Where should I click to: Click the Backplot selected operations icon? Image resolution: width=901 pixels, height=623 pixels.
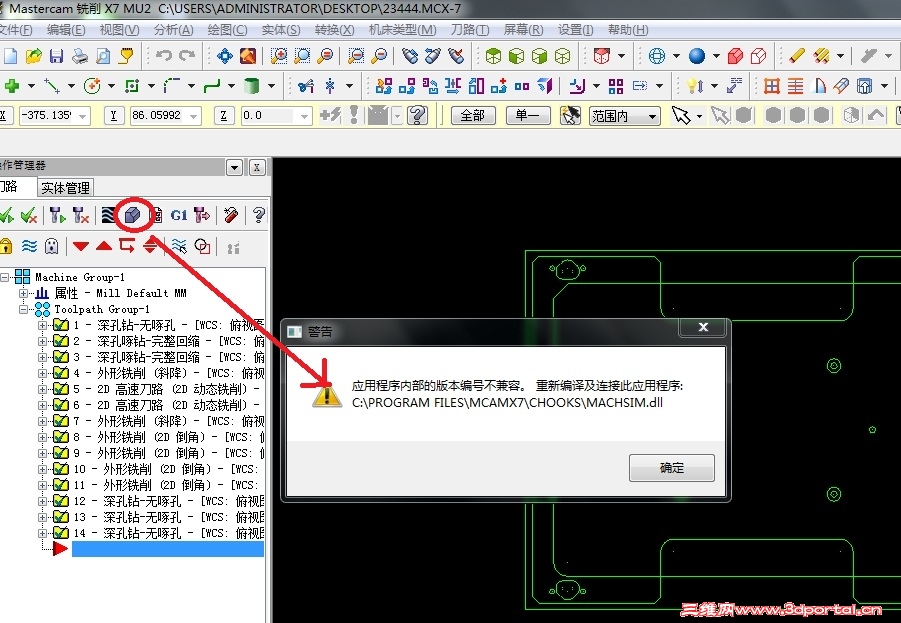pos(108,216)
